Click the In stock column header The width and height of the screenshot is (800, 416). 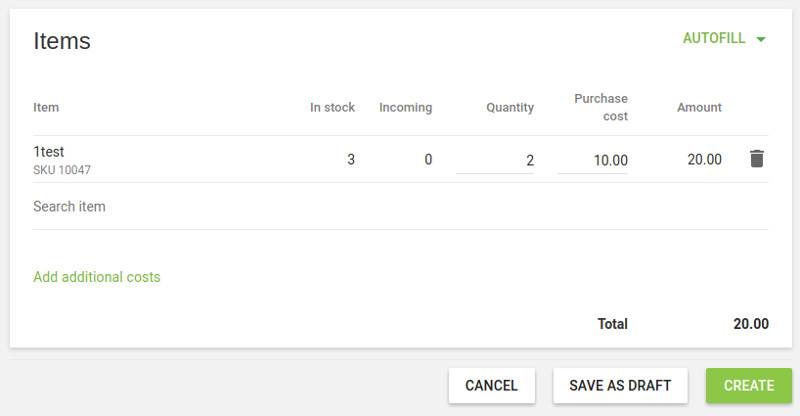coord(332,108)
